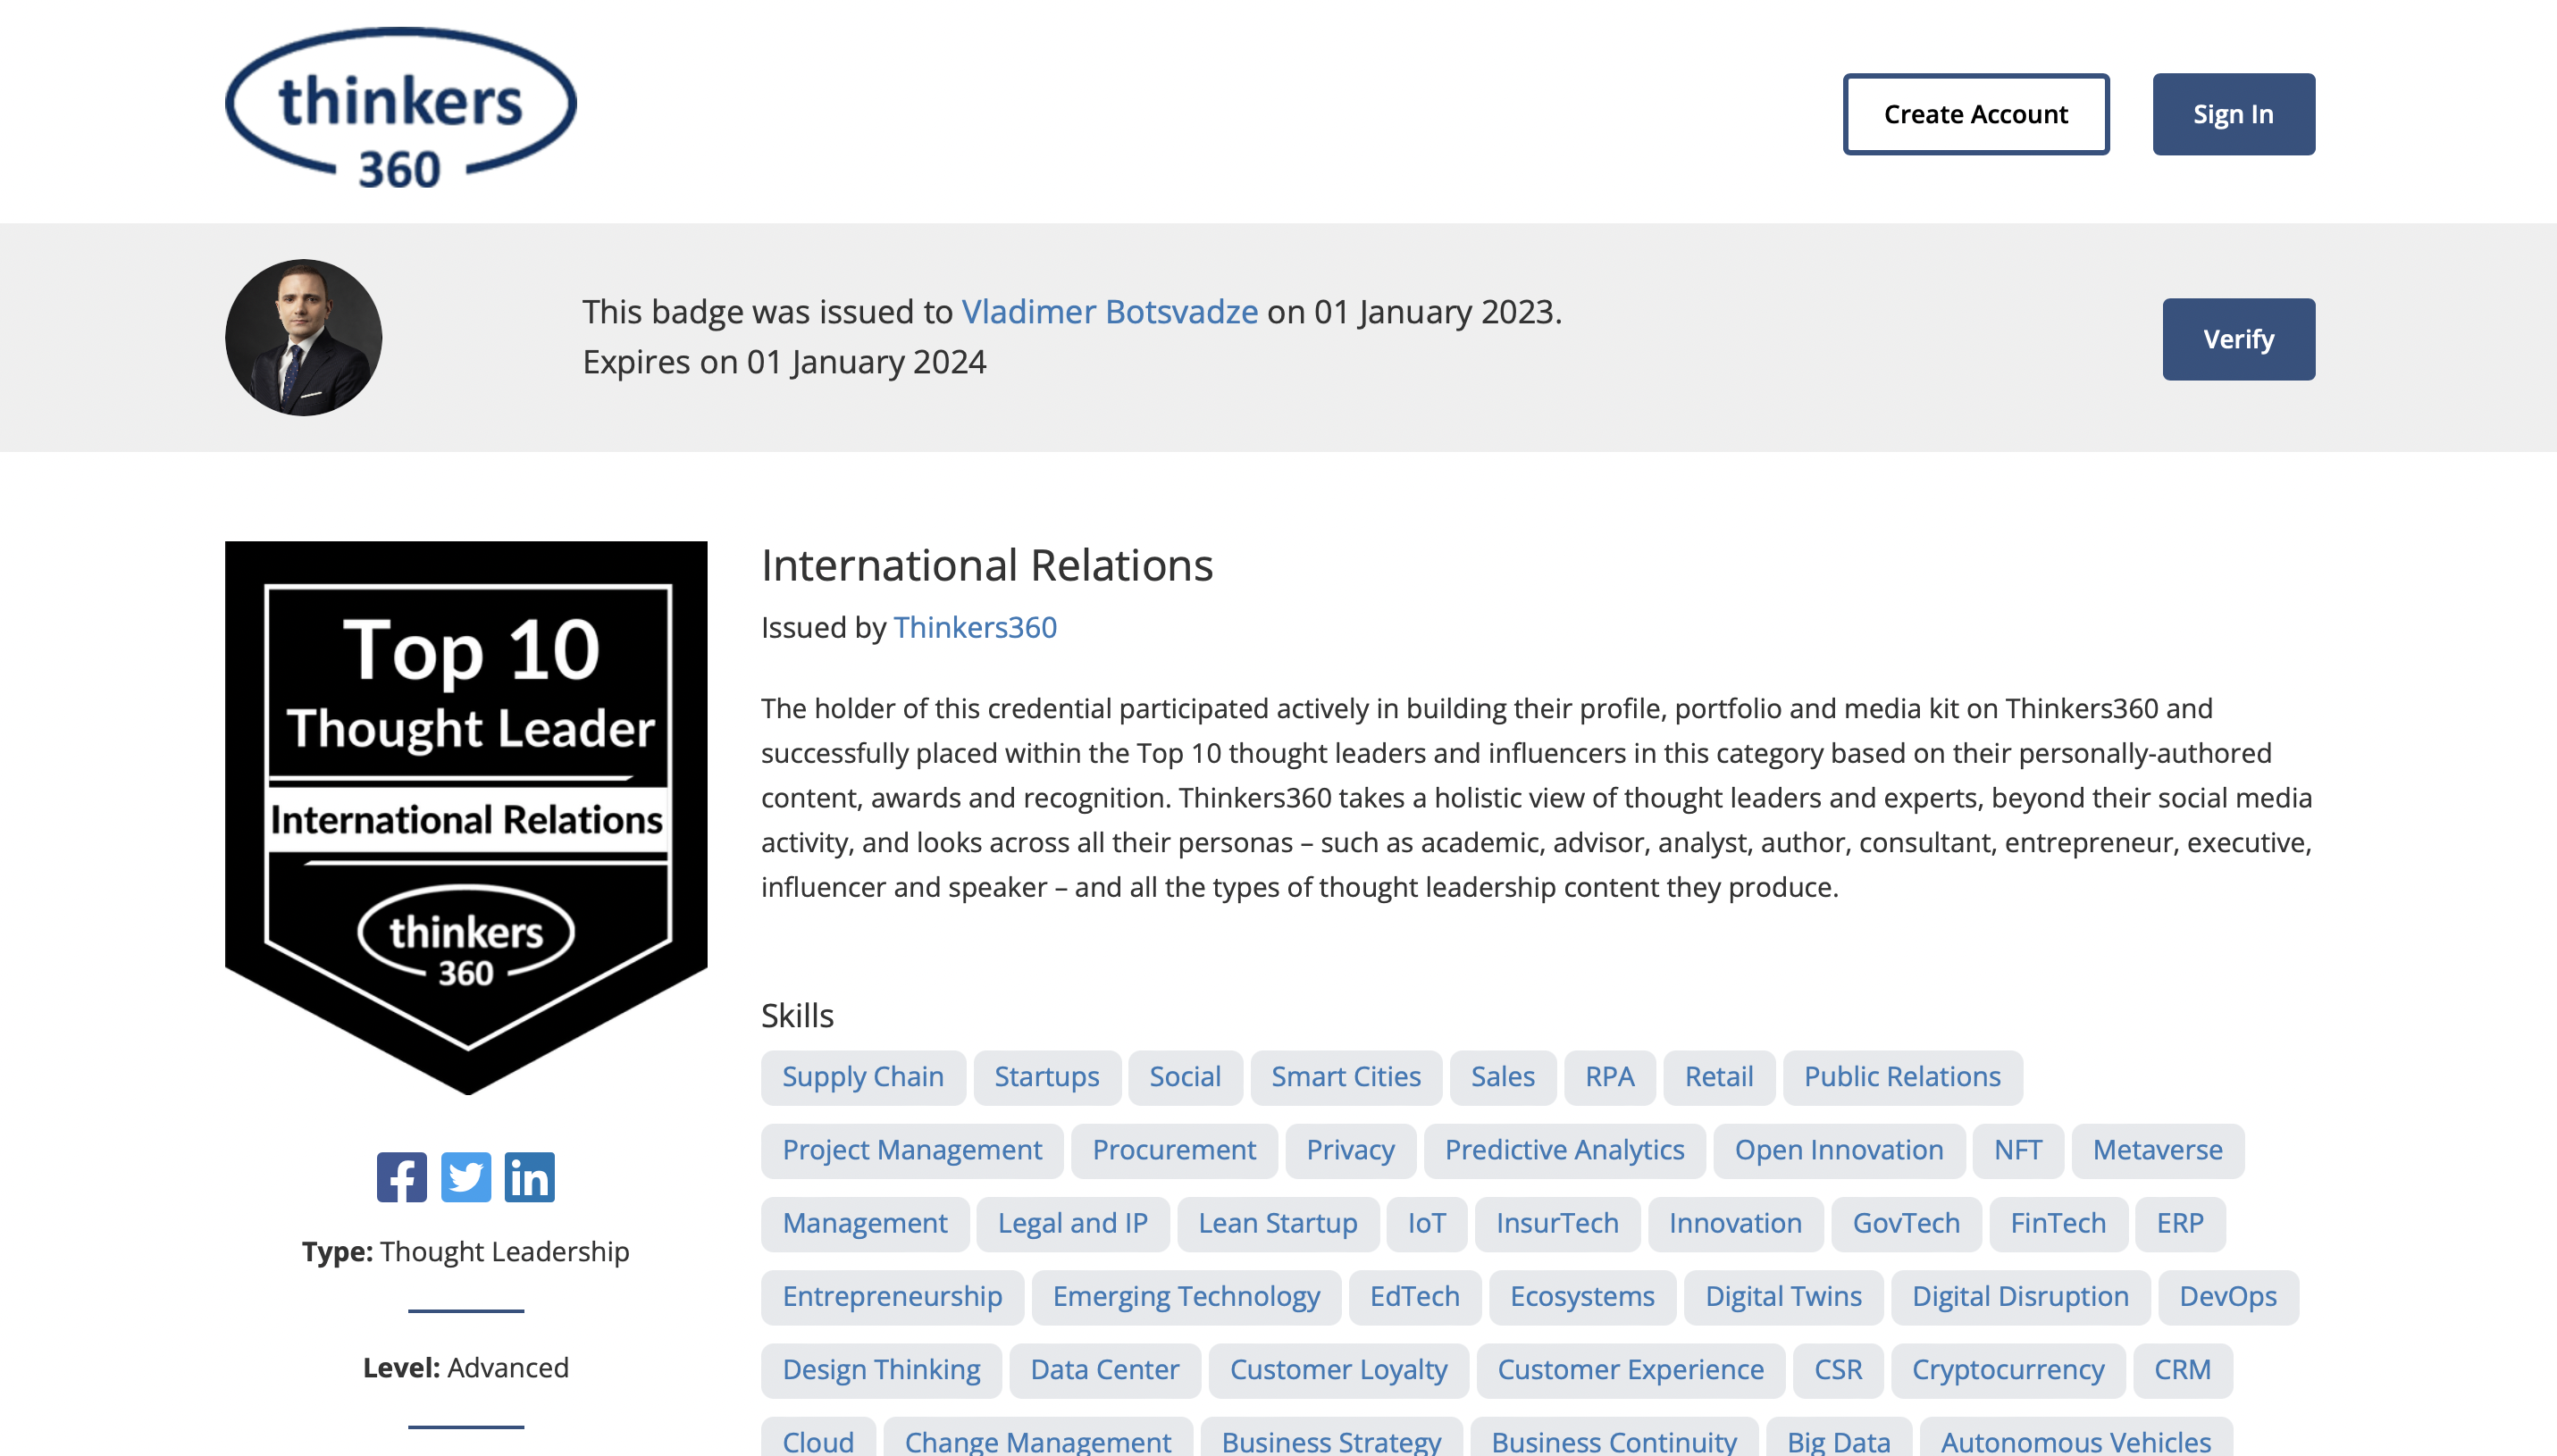Viewport: 2557px width, 1456px height.
Task: Click the Digital Disruption skill tag
Action: [2020, 1297]
